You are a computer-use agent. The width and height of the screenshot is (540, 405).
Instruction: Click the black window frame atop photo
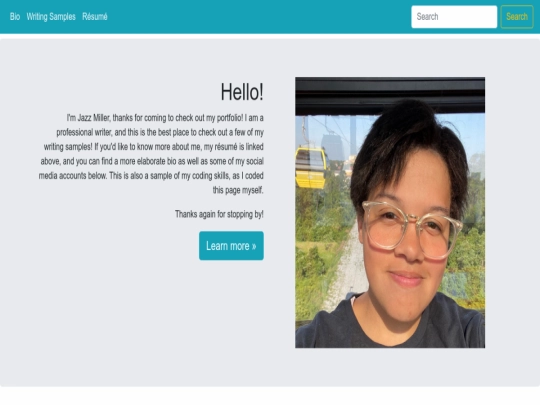click(x=390, y=96)
